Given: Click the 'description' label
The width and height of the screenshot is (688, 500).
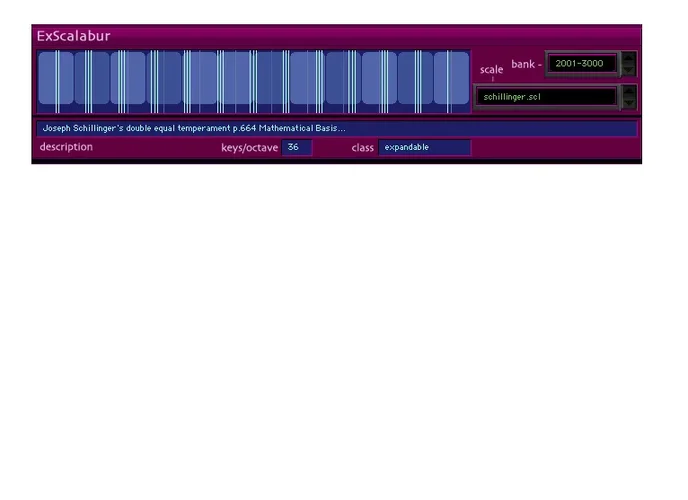Looking at the screenshot, I should pos(66,146).
